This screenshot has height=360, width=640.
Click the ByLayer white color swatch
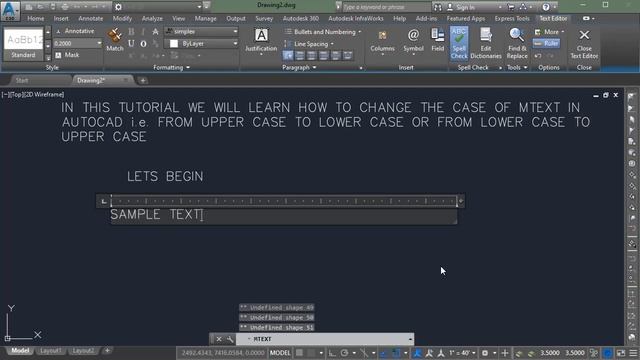pyautogui.click(x=174, y=43)
